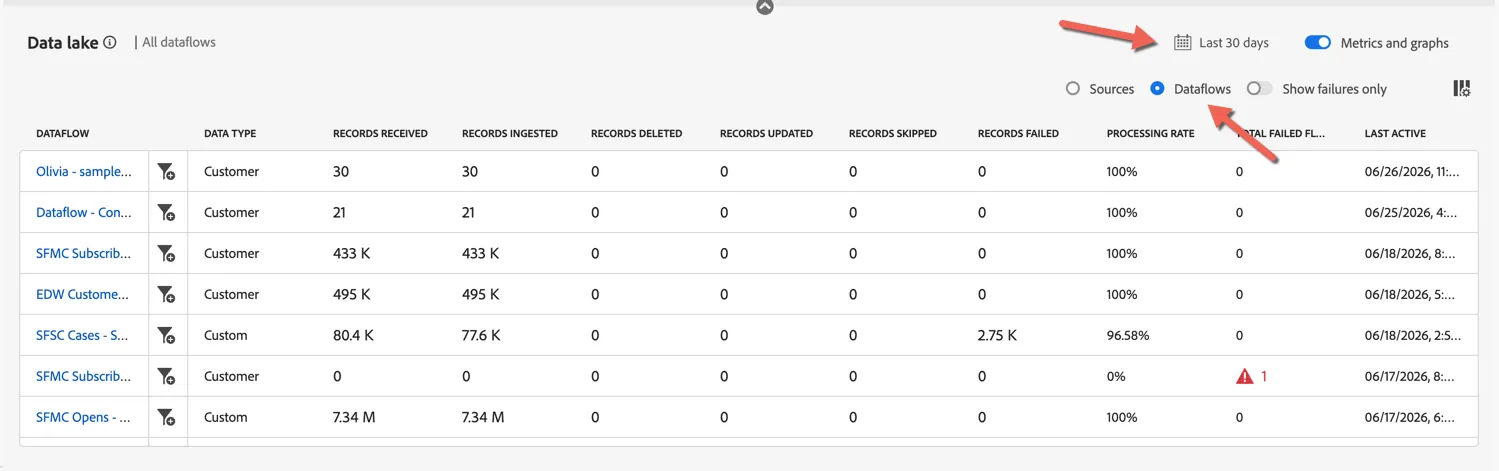The width and height of the screenshot is (1499, 471).
Task: Sort by the Dataflow column header
Action: pyautogui.click(x=63, y=134)
